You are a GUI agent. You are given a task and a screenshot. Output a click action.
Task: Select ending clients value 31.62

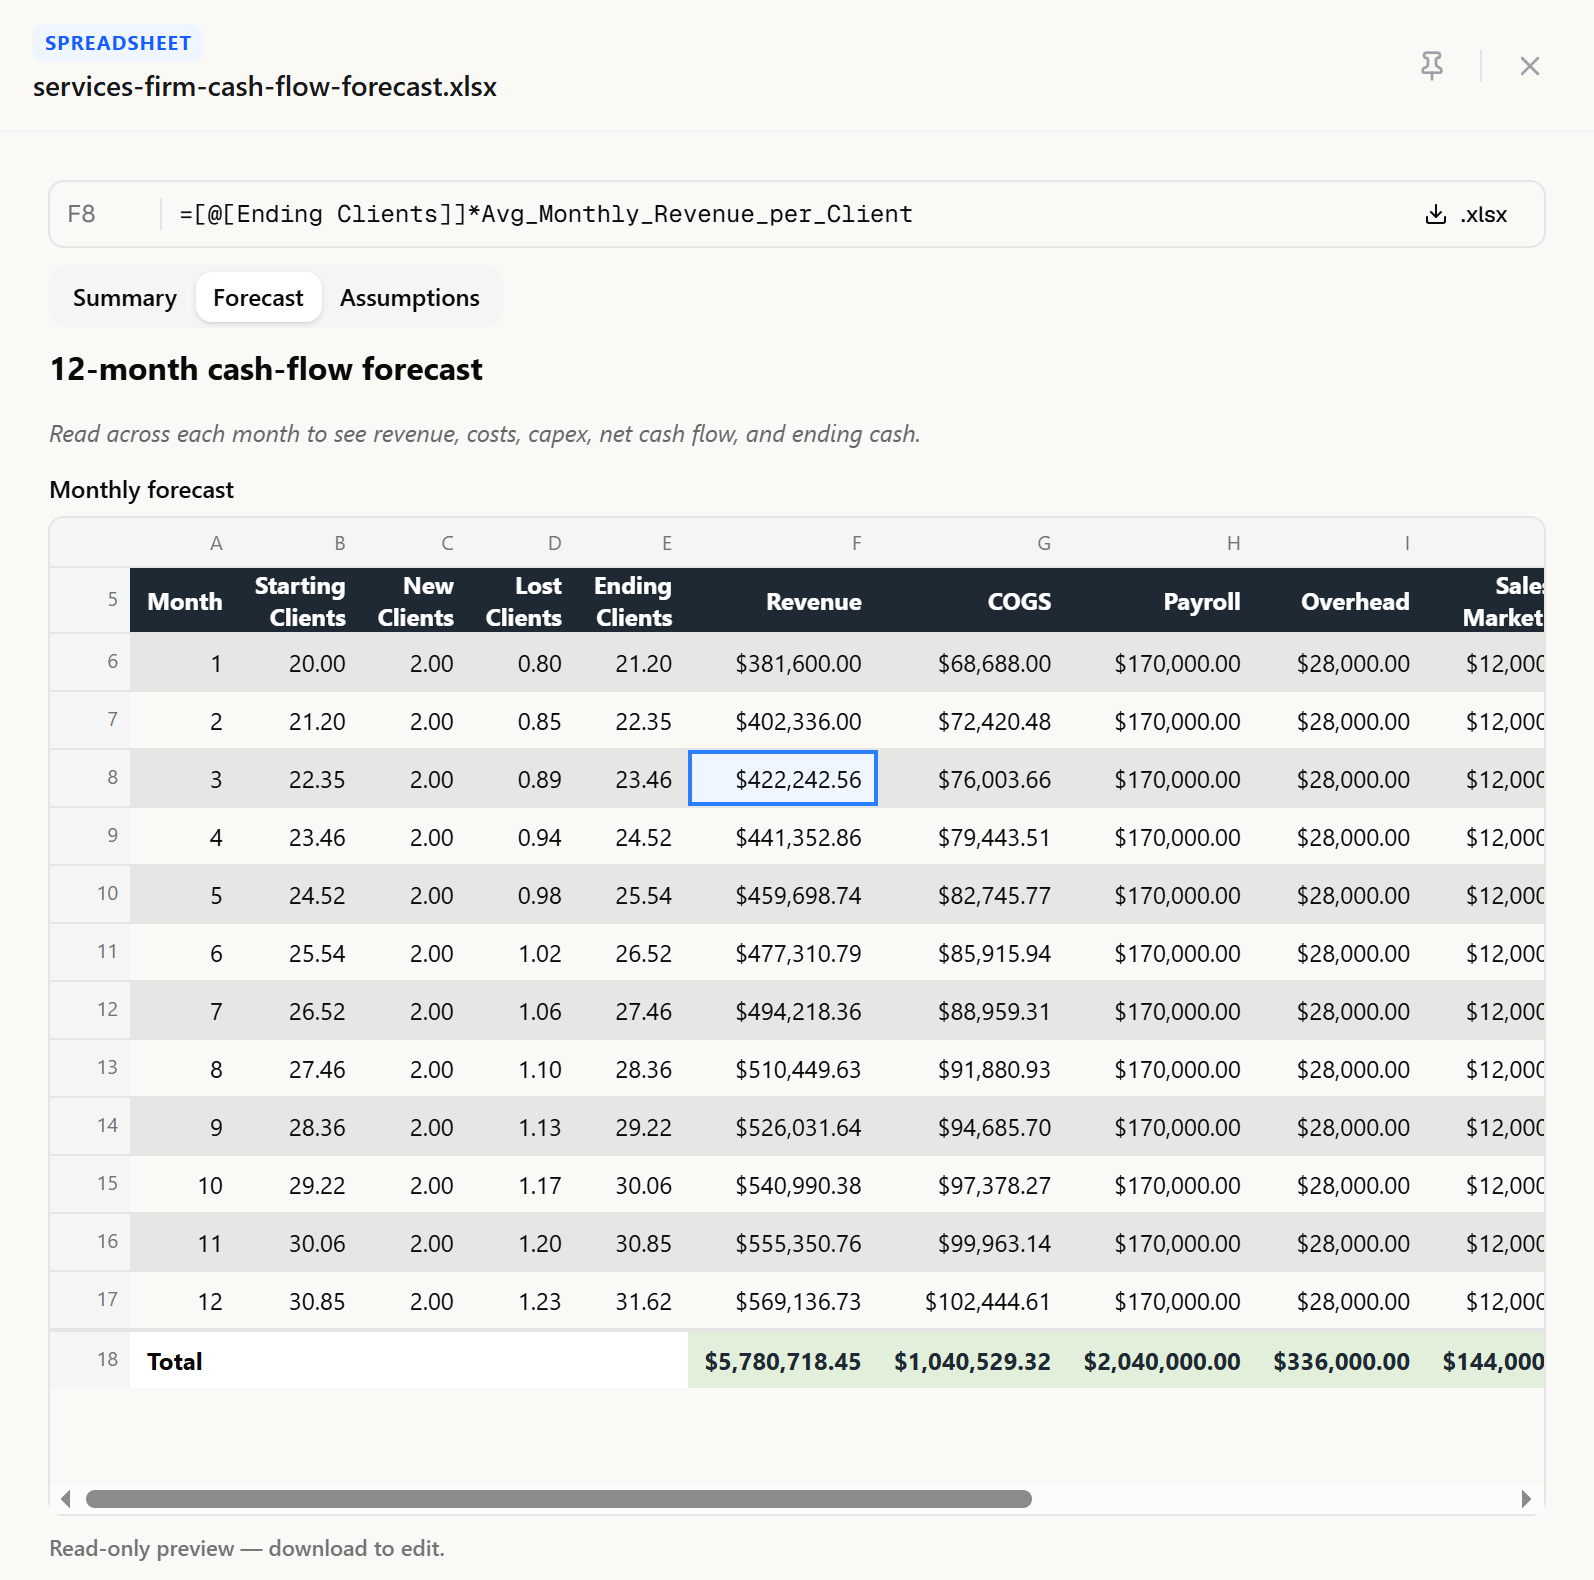point(633,1301)
